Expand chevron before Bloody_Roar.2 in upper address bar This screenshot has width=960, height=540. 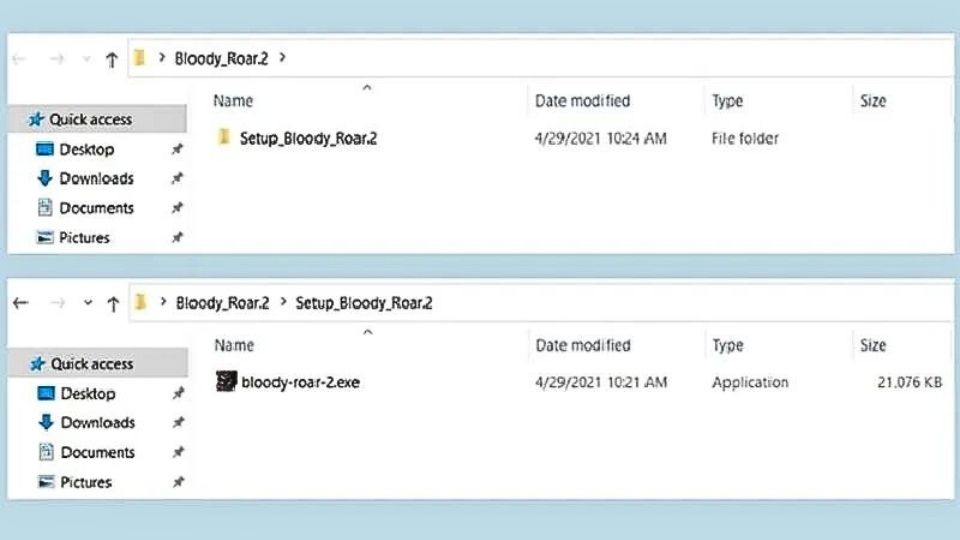162,58
